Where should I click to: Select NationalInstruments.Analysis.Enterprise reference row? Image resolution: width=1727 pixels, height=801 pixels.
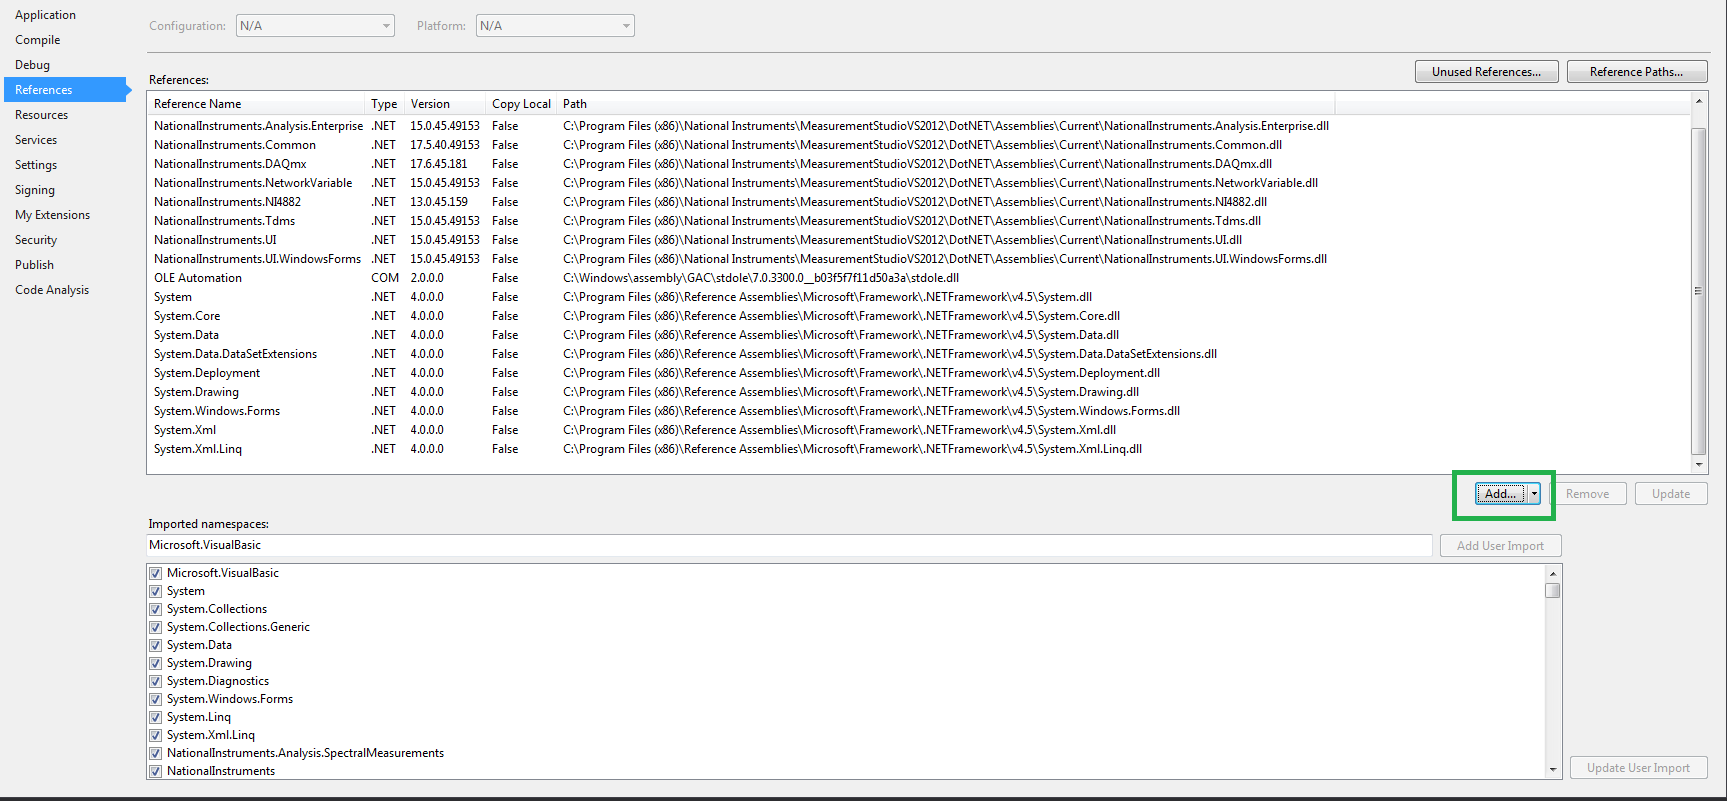tap(741, 126)
